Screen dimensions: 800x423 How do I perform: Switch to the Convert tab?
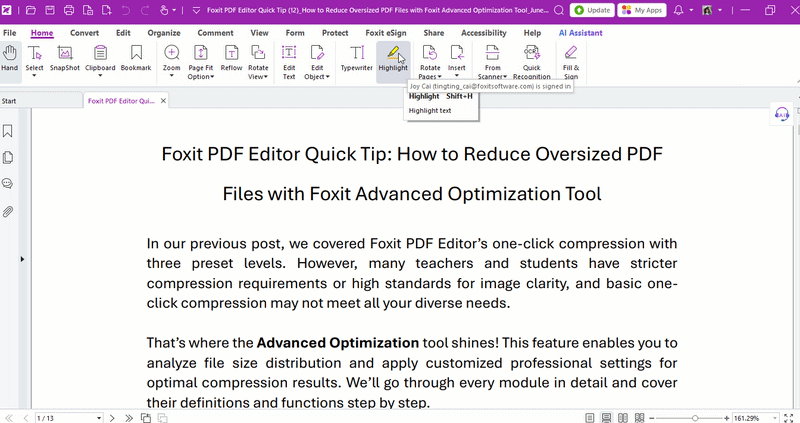click(x=84, y=33)
